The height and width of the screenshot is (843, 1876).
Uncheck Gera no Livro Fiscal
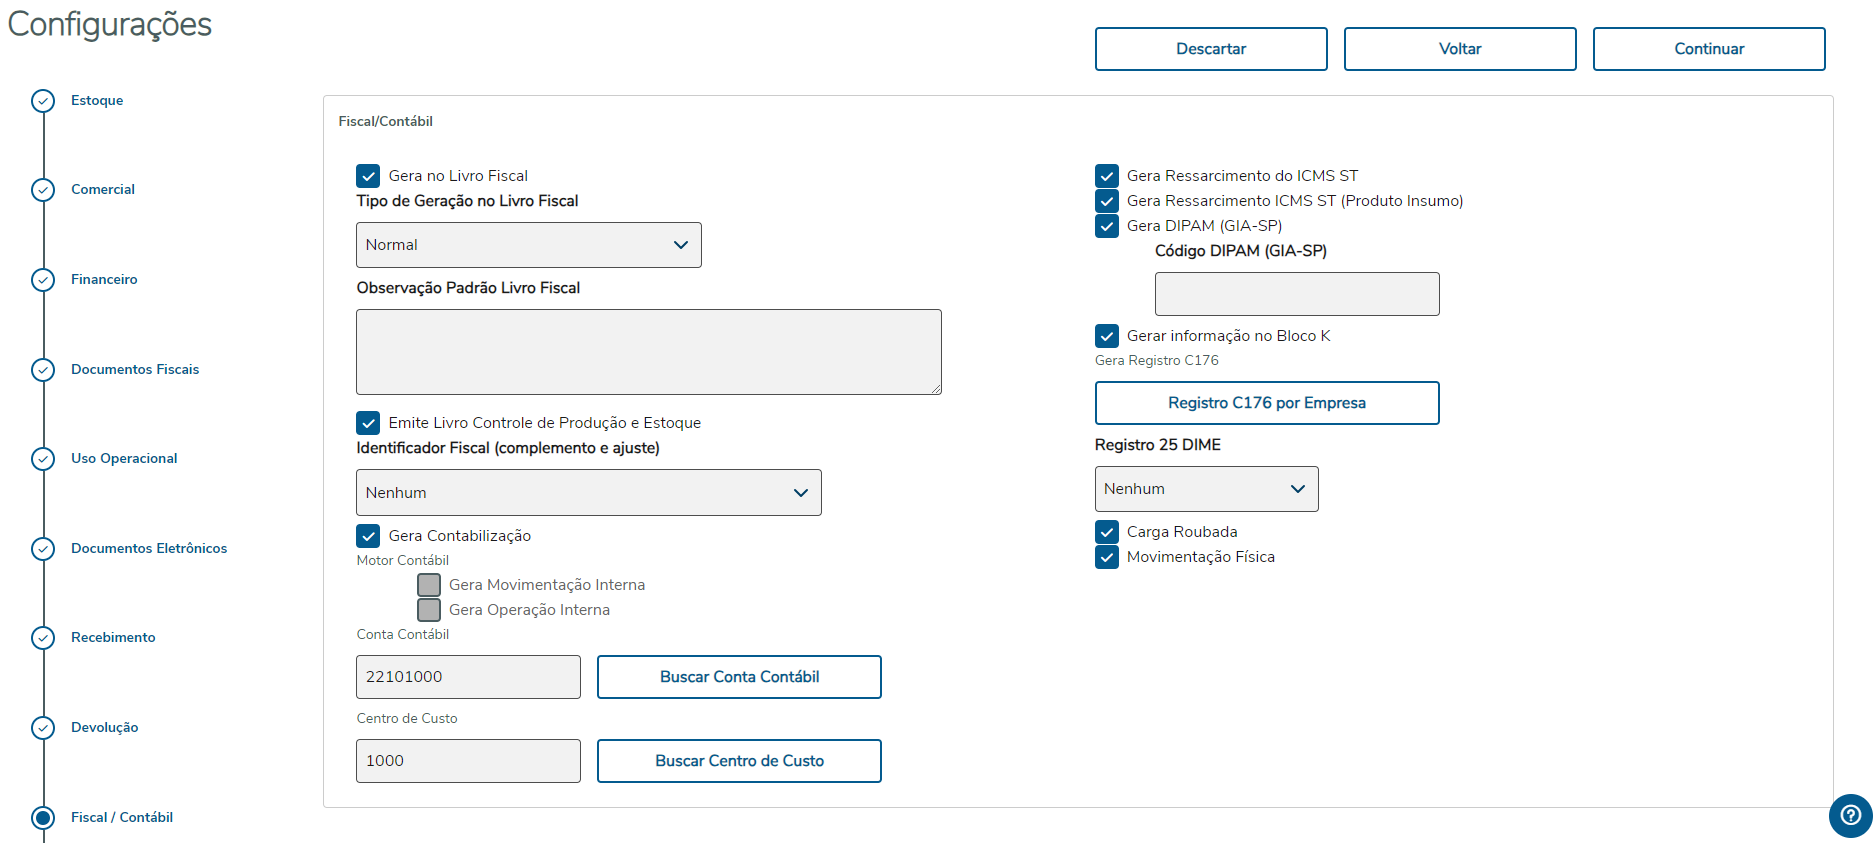tap(368, 176)
